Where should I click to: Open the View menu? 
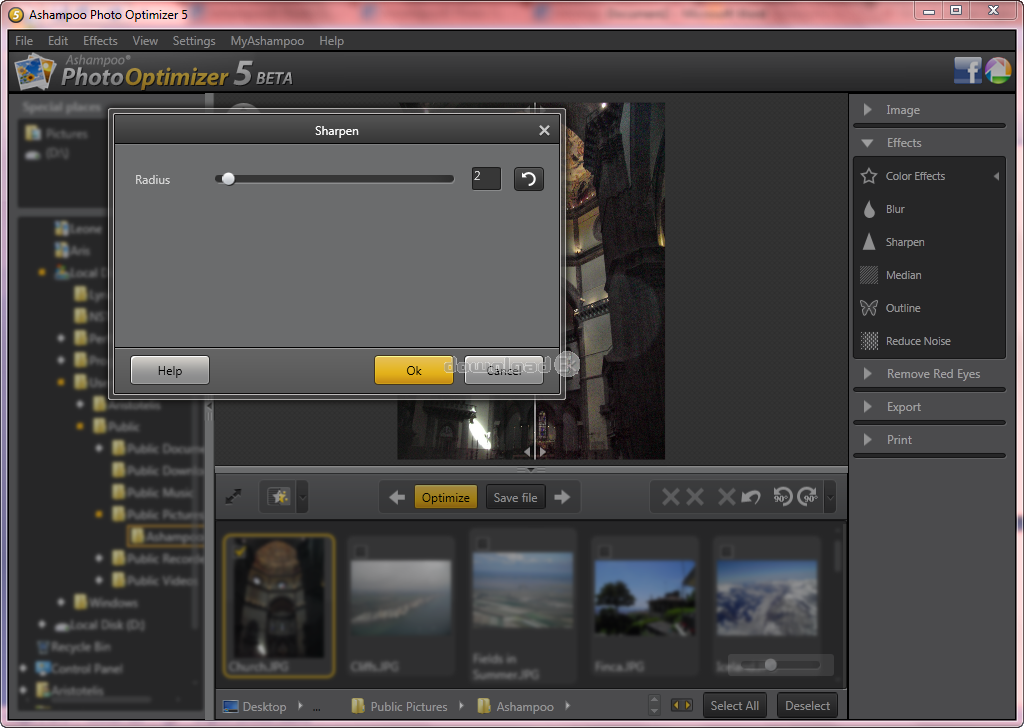(x=145, y=40)
